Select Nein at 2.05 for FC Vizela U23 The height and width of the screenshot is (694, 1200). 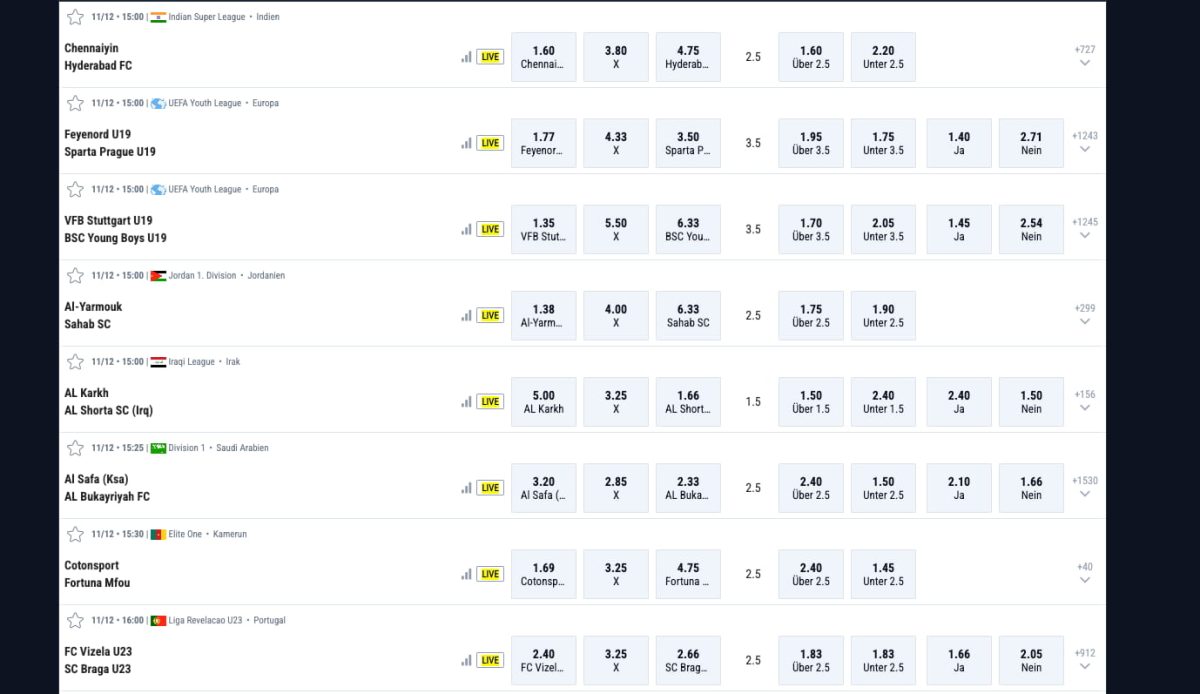(1031, 660)
